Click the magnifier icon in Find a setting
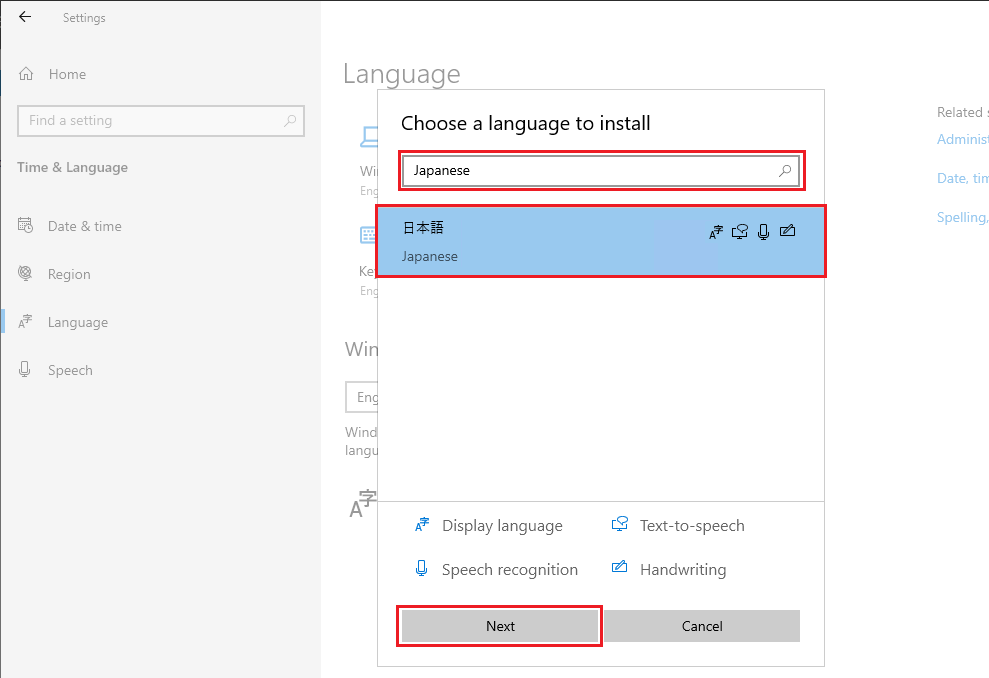 pyautogui.click(x=290, y=120)
